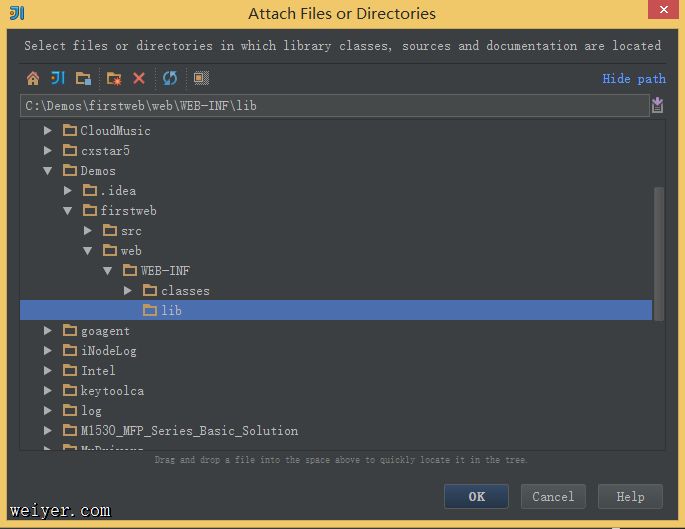Expand the .idea folder
The width and height of the screenshot is (685, 529).
68,190
